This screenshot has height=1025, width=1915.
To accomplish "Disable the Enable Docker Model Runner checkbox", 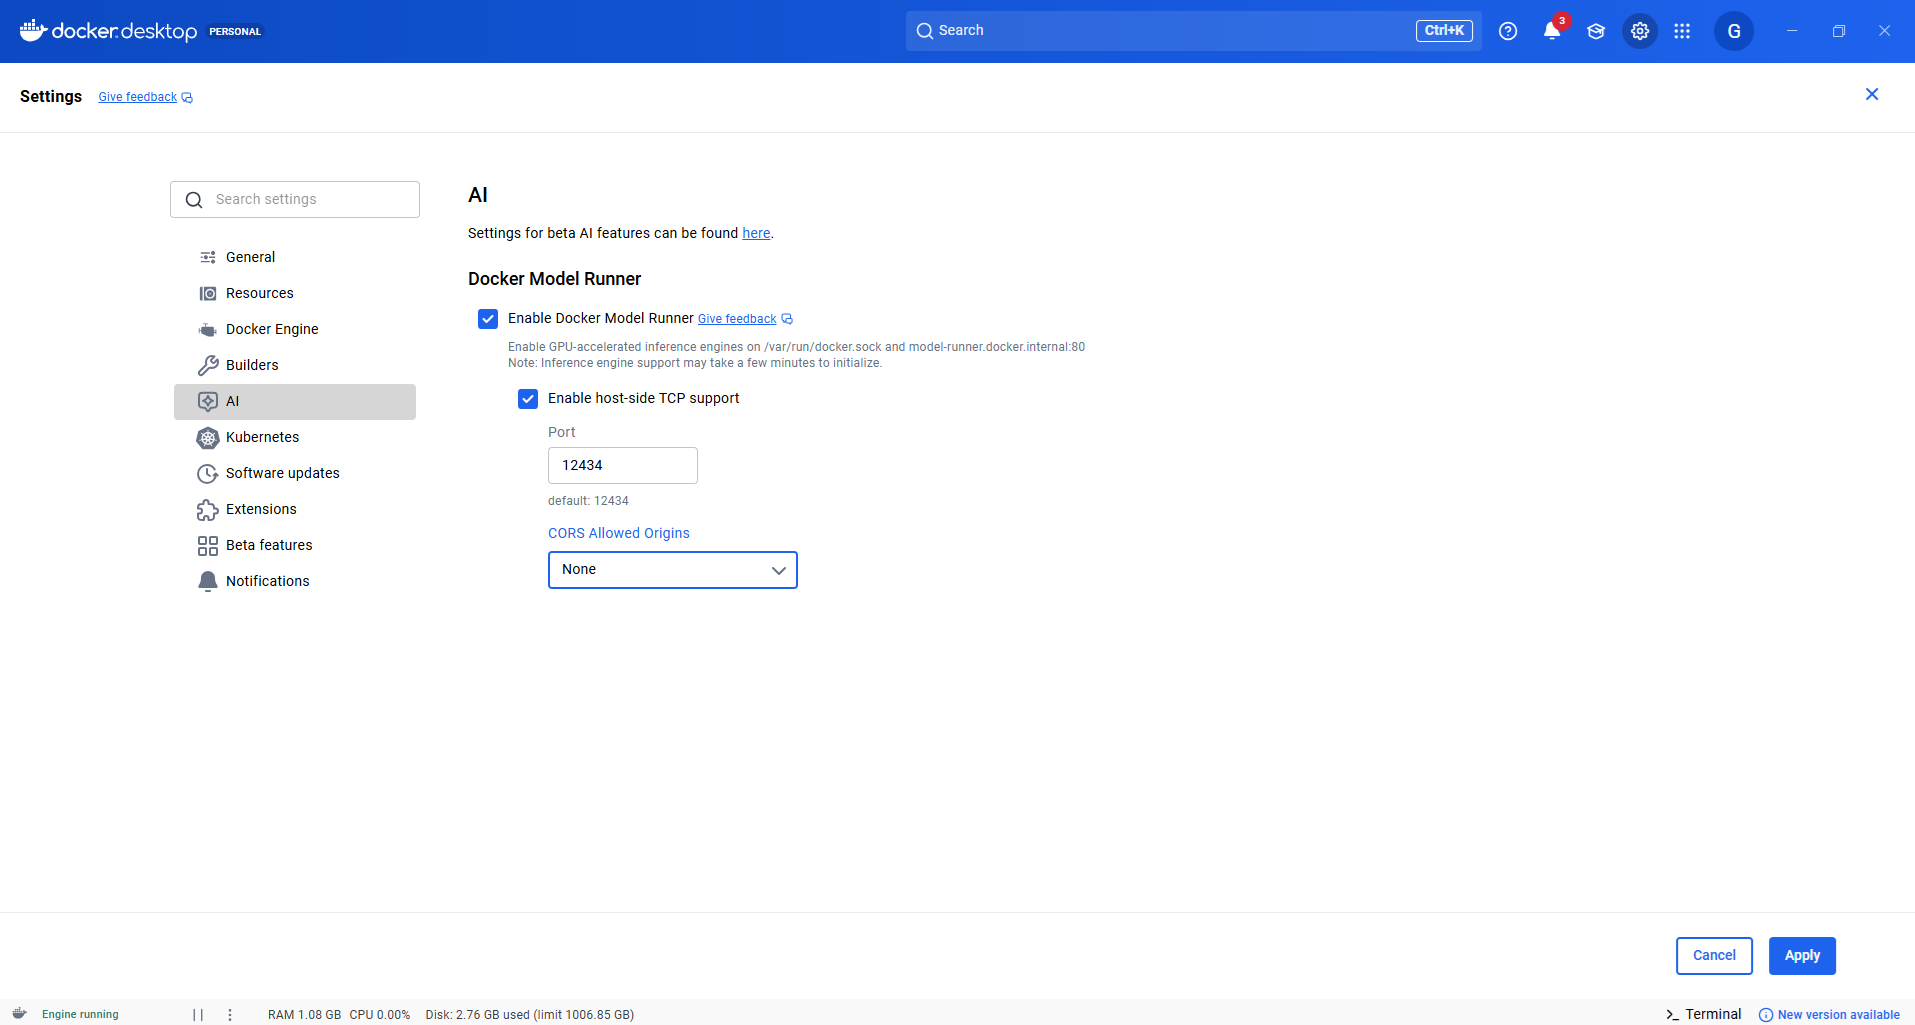I will point(488,319).
